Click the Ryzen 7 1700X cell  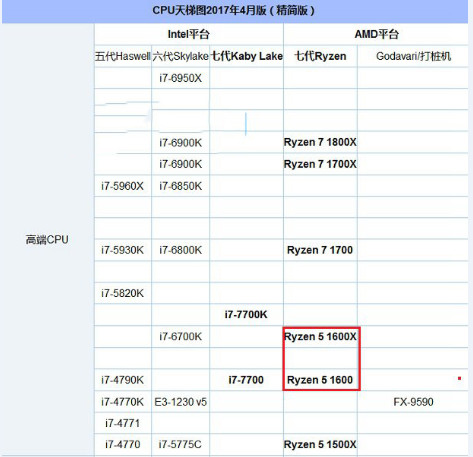point(320,164)
